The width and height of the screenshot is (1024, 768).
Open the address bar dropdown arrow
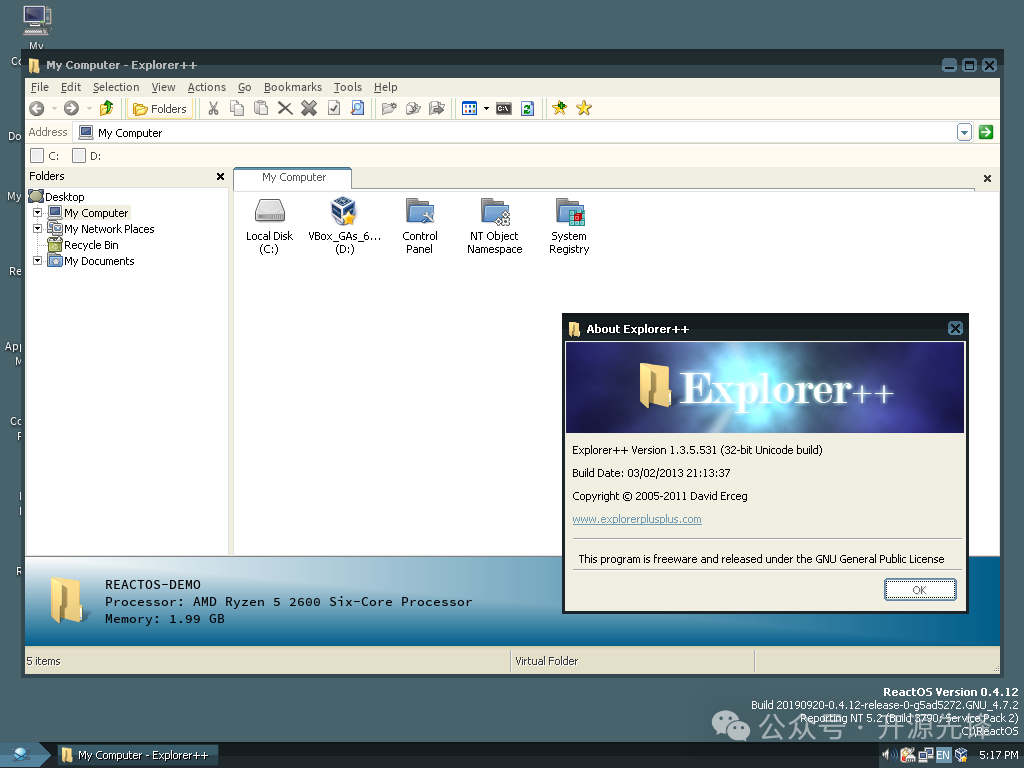click(964, 132)
